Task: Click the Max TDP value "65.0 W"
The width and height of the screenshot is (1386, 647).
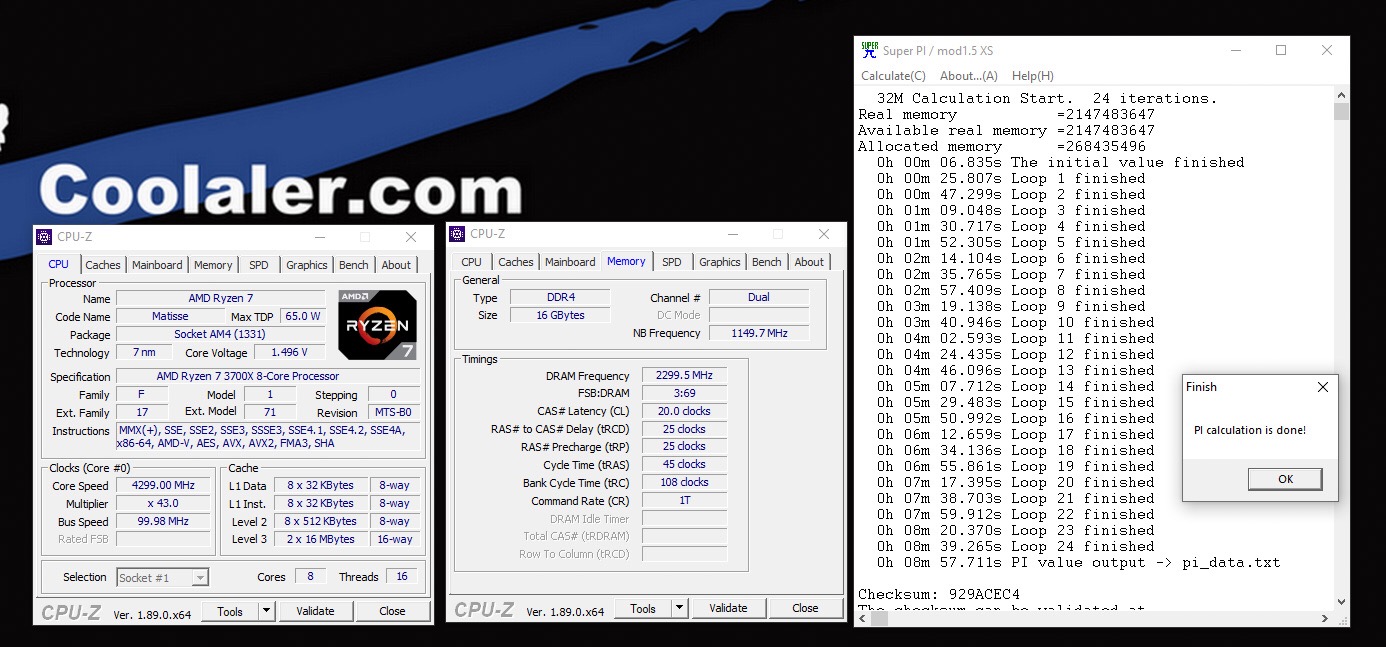Action: [303, 316]
